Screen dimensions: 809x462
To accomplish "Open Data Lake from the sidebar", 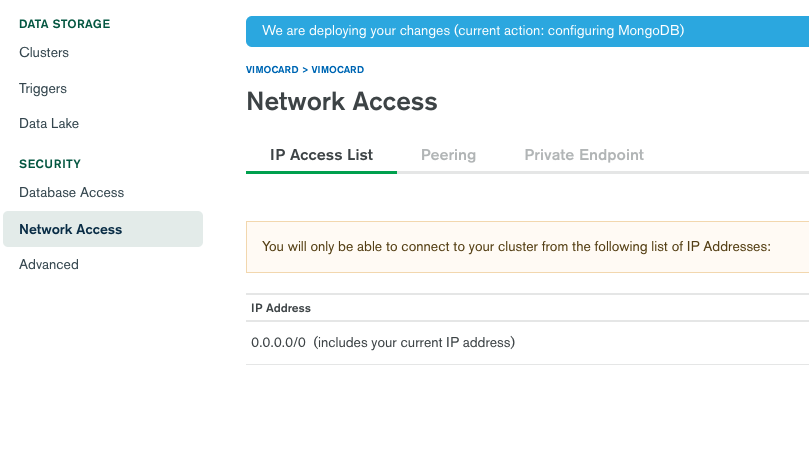I will [x=49, y=124].
